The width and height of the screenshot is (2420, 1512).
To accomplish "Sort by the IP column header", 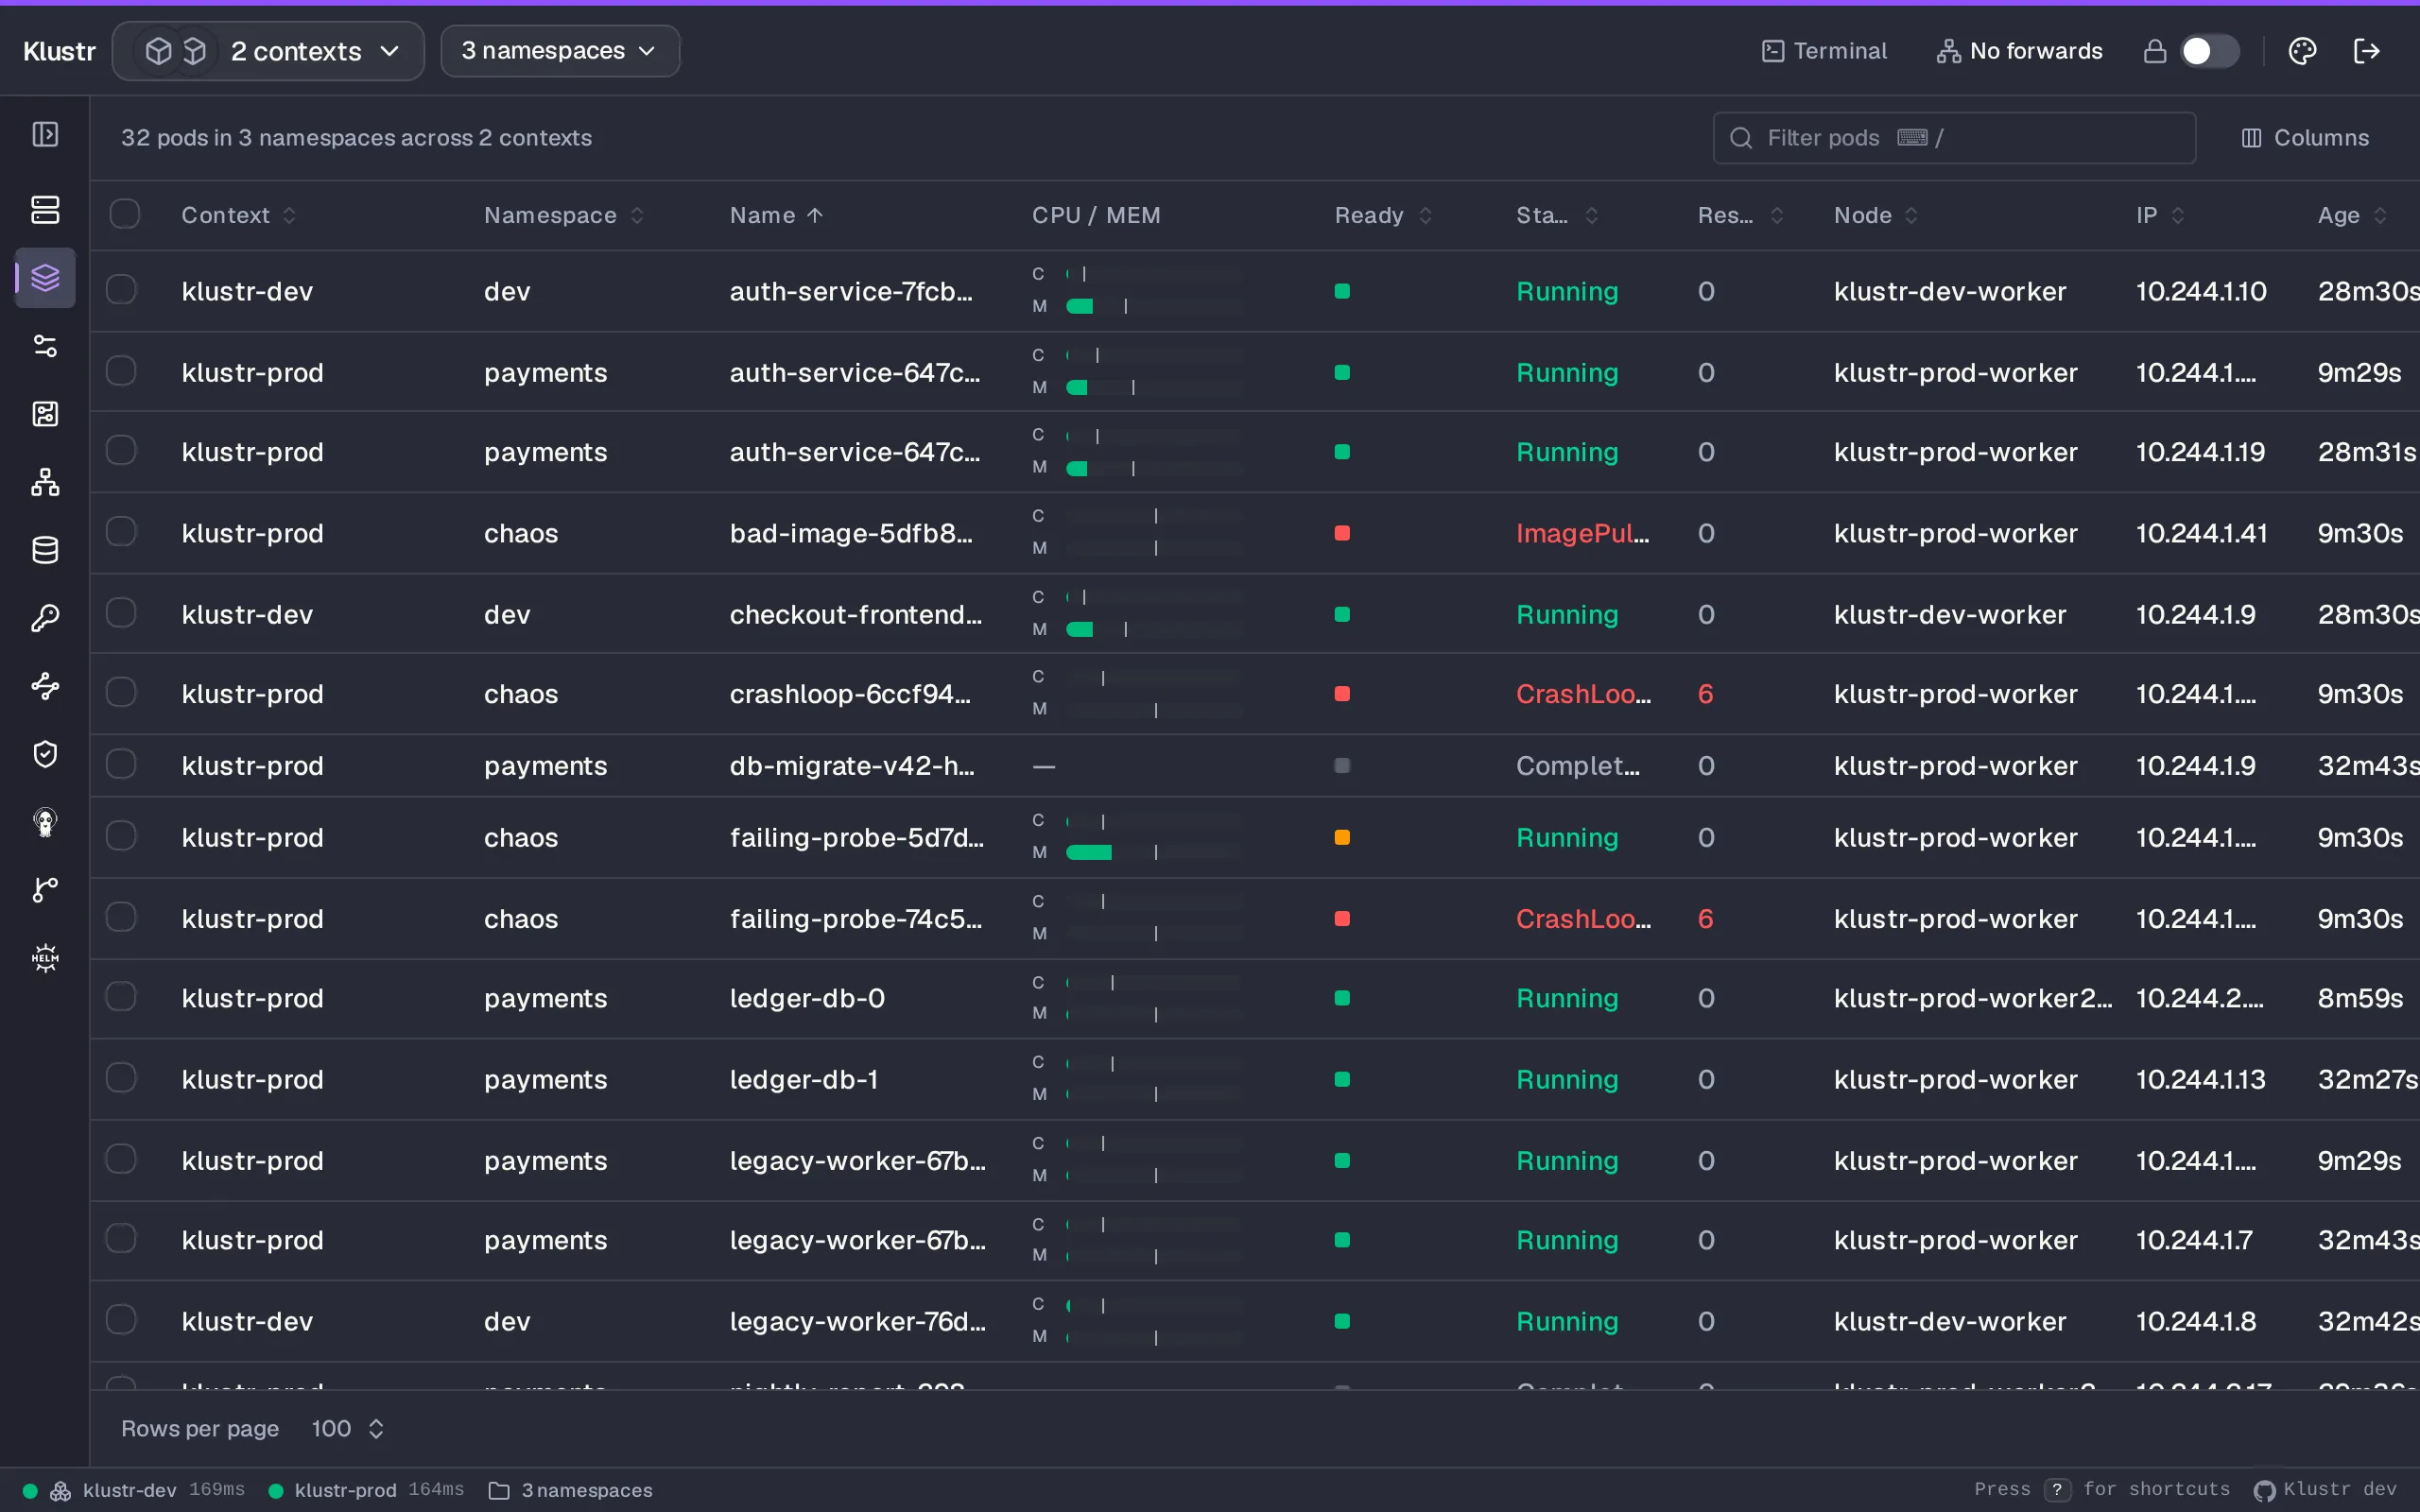I will click(x=2160, y=215).
